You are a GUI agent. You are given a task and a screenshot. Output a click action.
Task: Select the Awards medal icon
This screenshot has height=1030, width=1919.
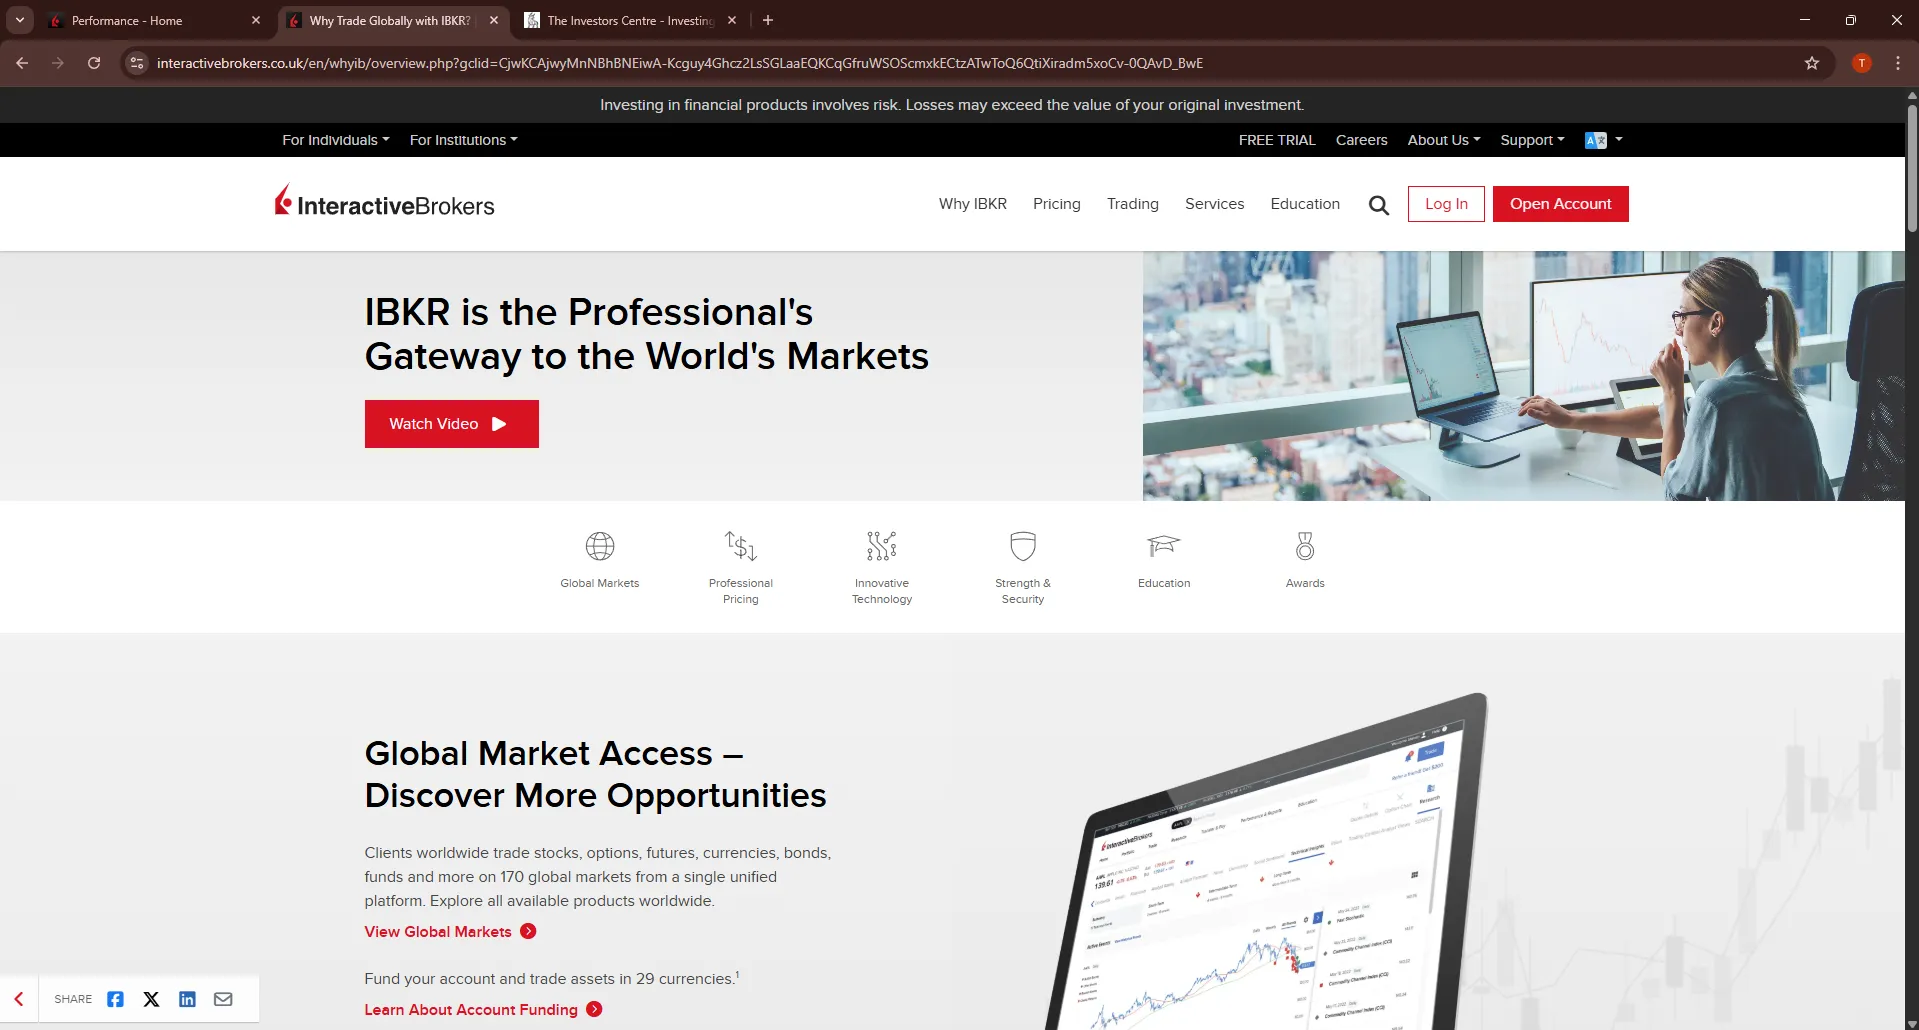pos(1305,546)
